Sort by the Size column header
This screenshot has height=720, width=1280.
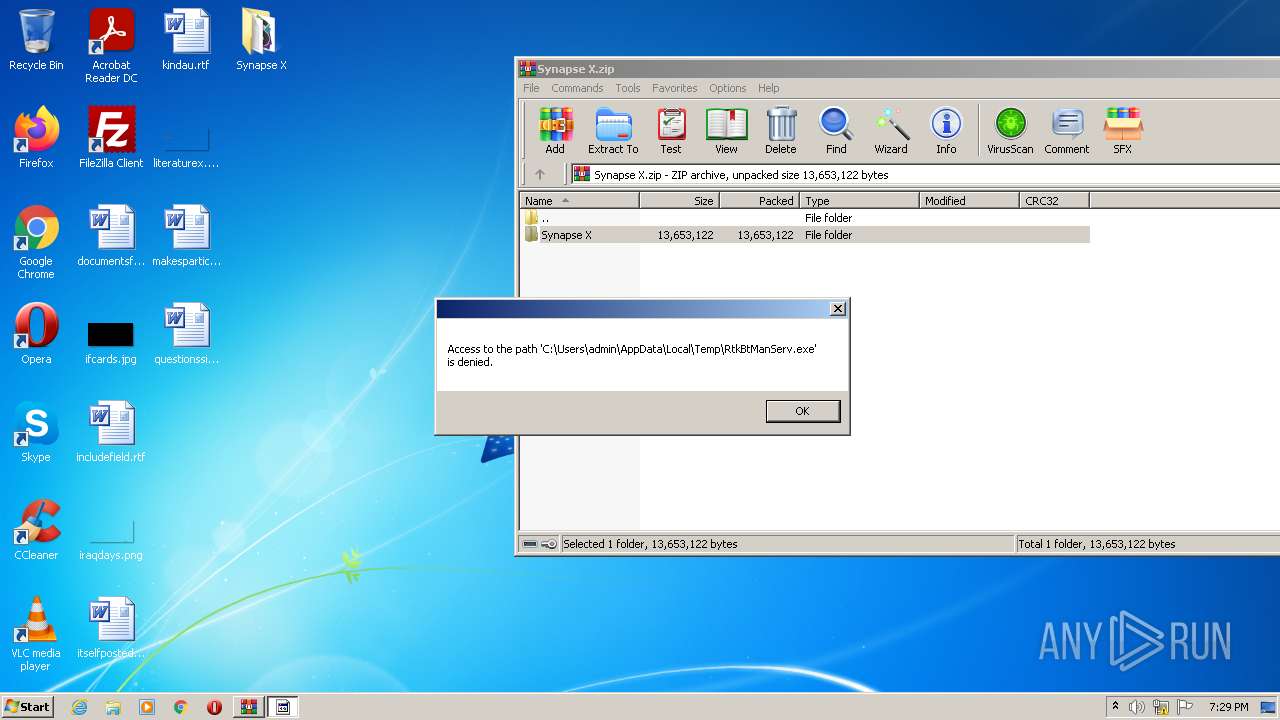680,201
